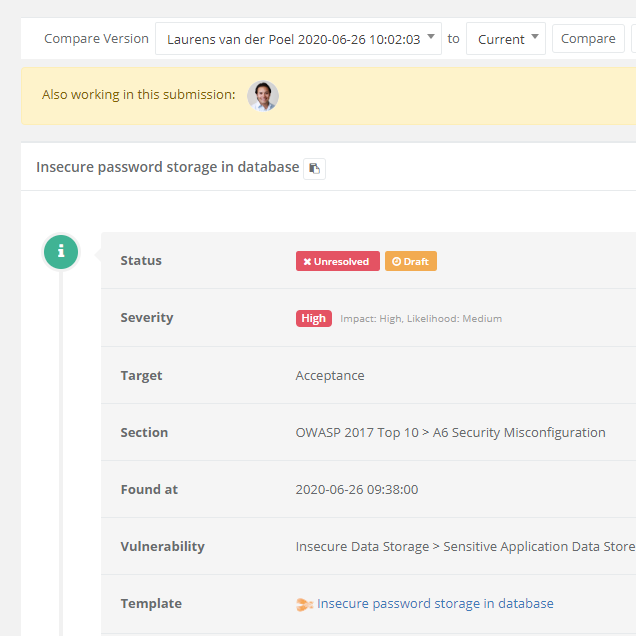The width and height of the screenshot is (636, 636).
Task: Select the 'Insecure Data Storage' vulnerability text
Action: [x=362, y=546]
